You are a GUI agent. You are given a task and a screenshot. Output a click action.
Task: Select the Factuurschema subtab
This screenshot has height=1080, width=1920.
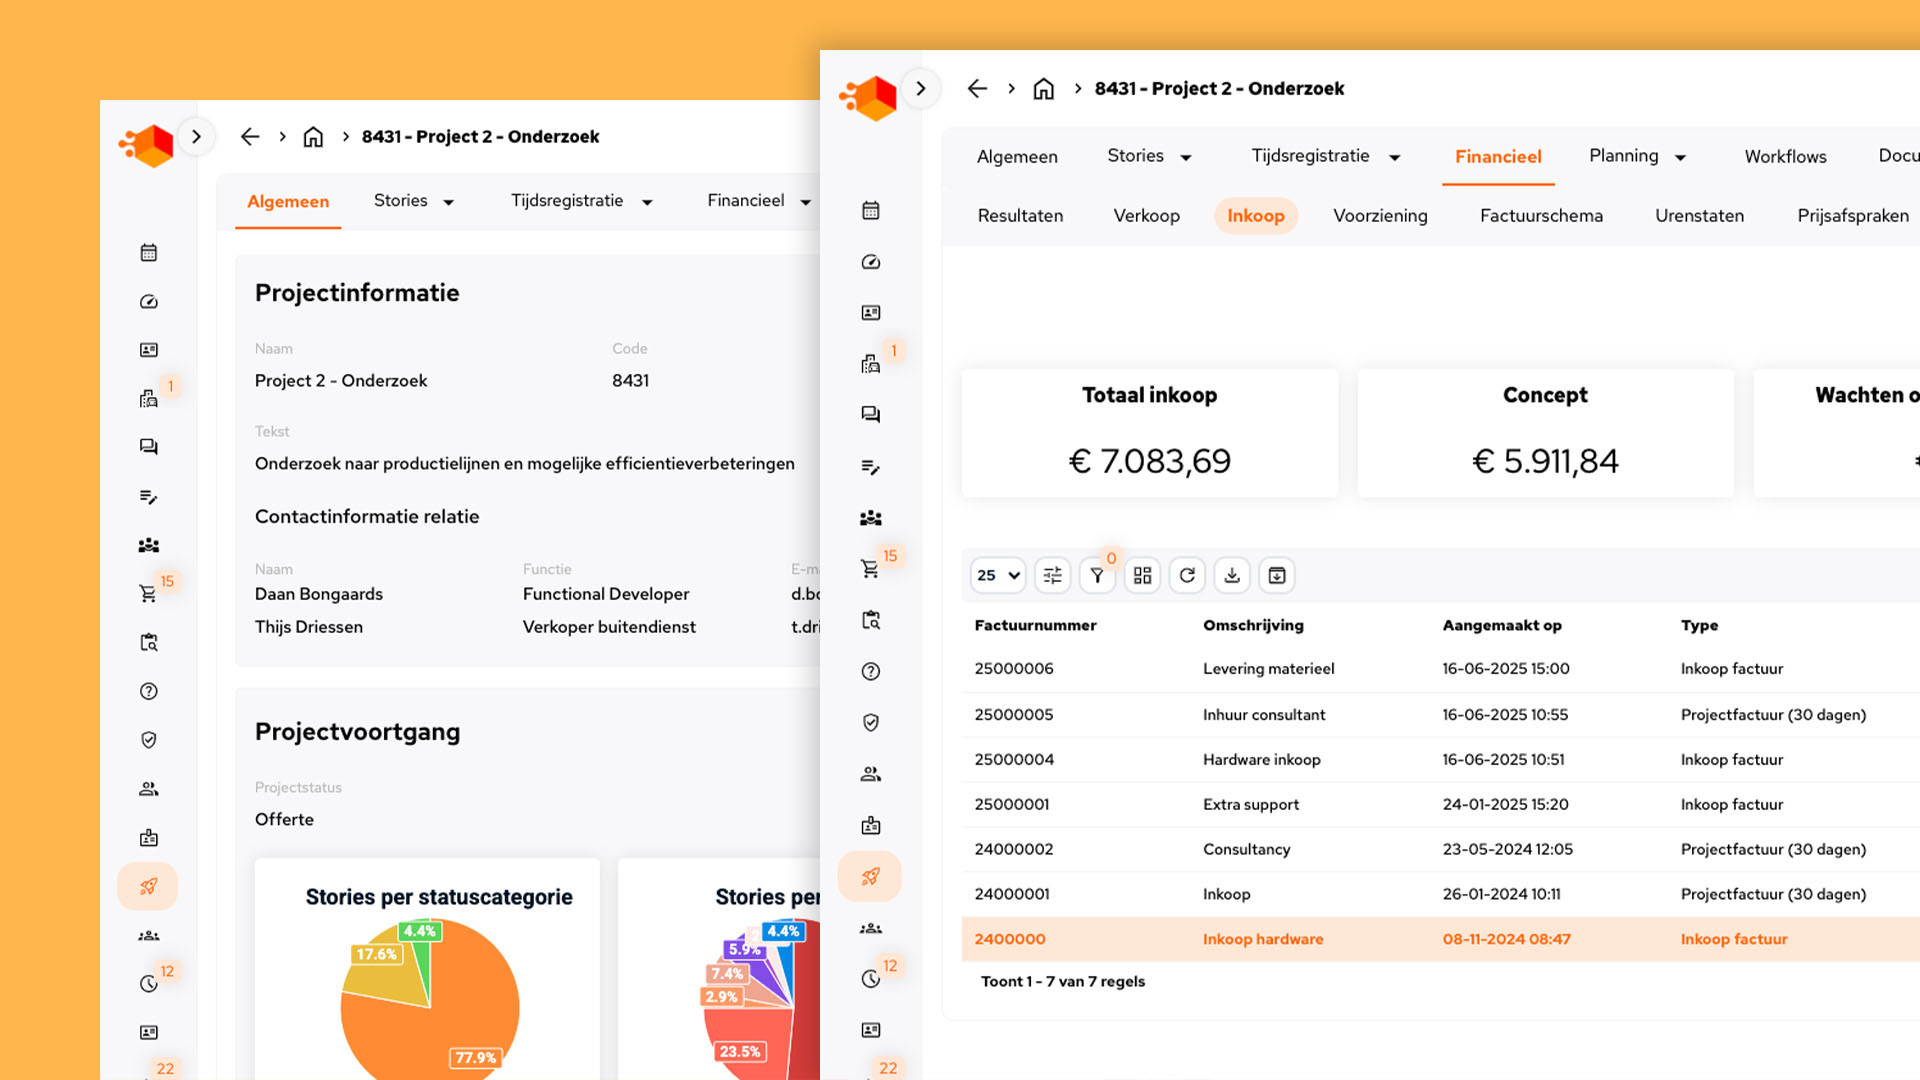tap(1540, 216)
